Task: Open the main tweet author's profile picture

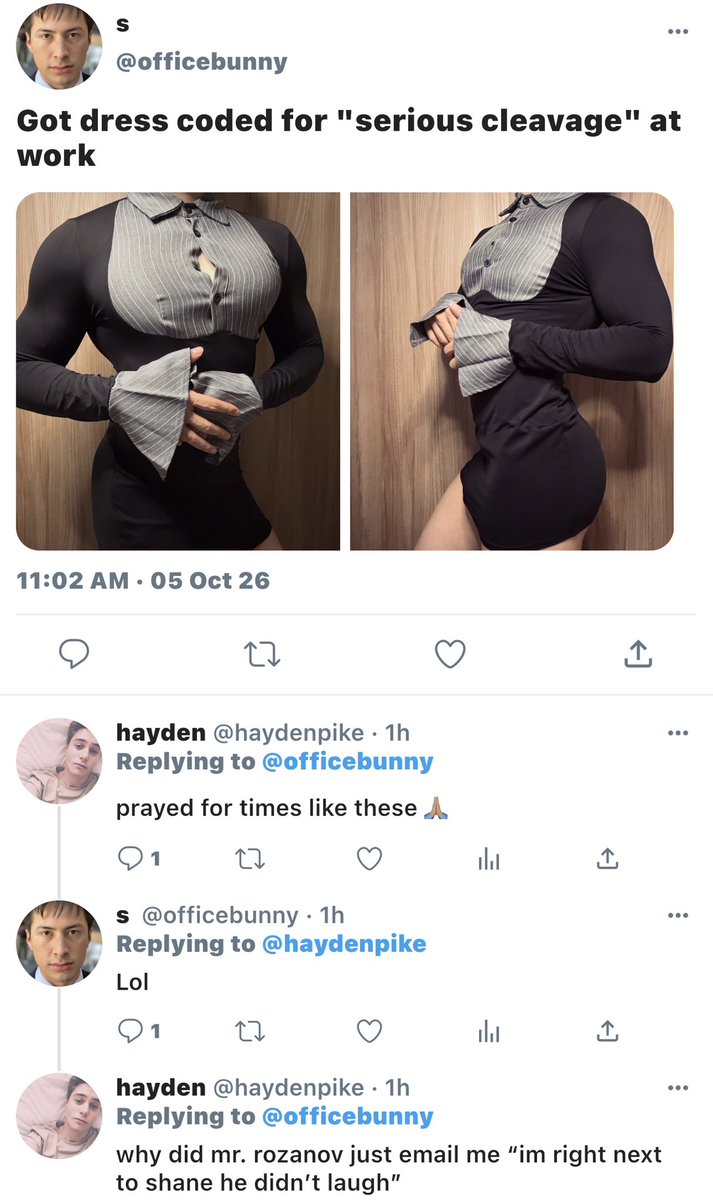Action: tap(59, 46)
